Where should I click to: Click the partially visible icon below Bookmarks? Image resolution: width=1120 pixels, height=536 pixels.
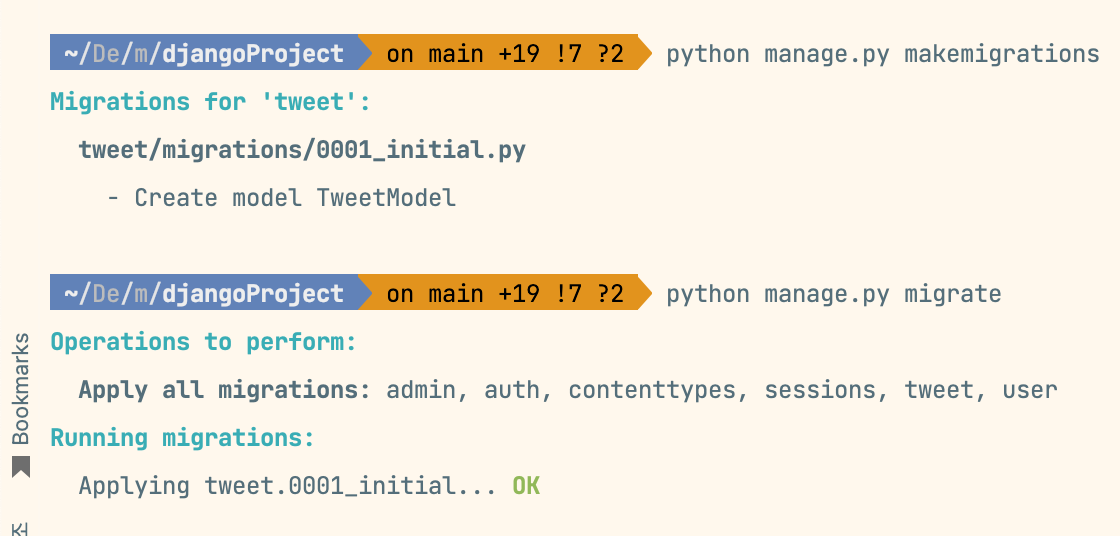coord(21,530)
